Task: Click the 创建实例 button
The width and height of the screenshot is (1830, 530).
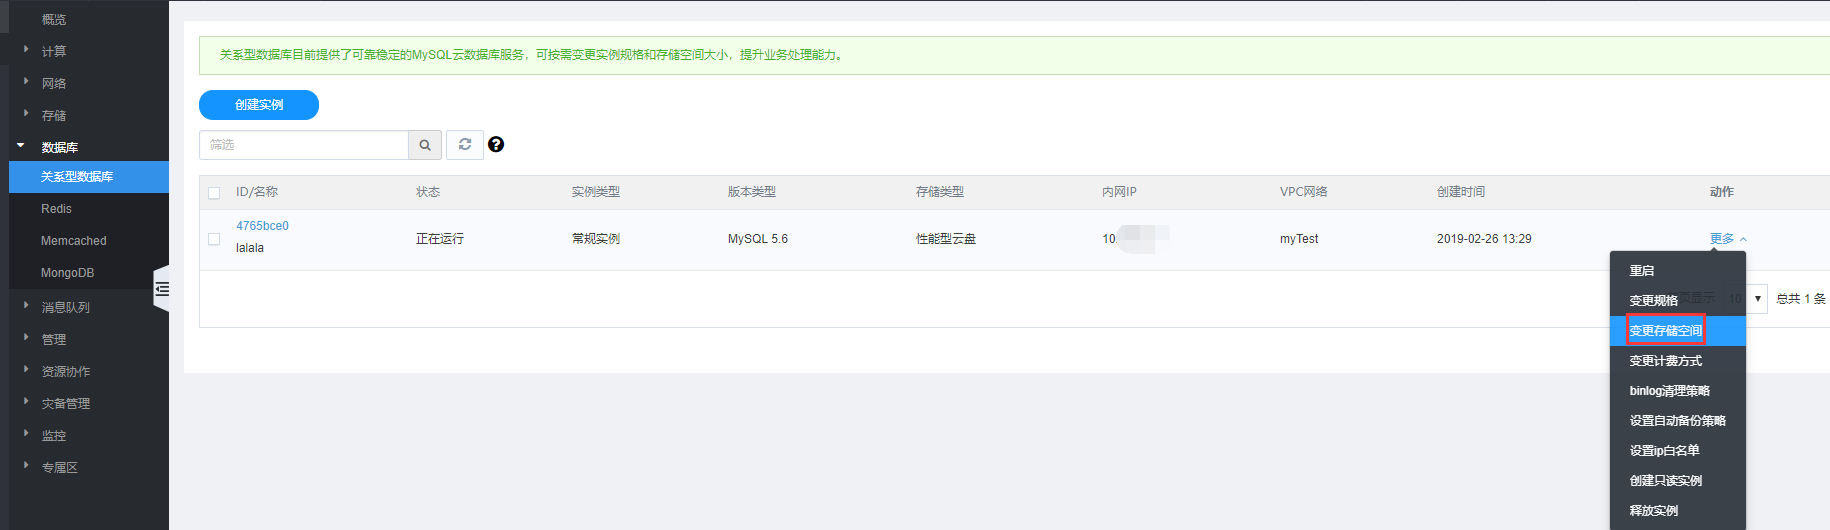Action: tap(259, 105)
